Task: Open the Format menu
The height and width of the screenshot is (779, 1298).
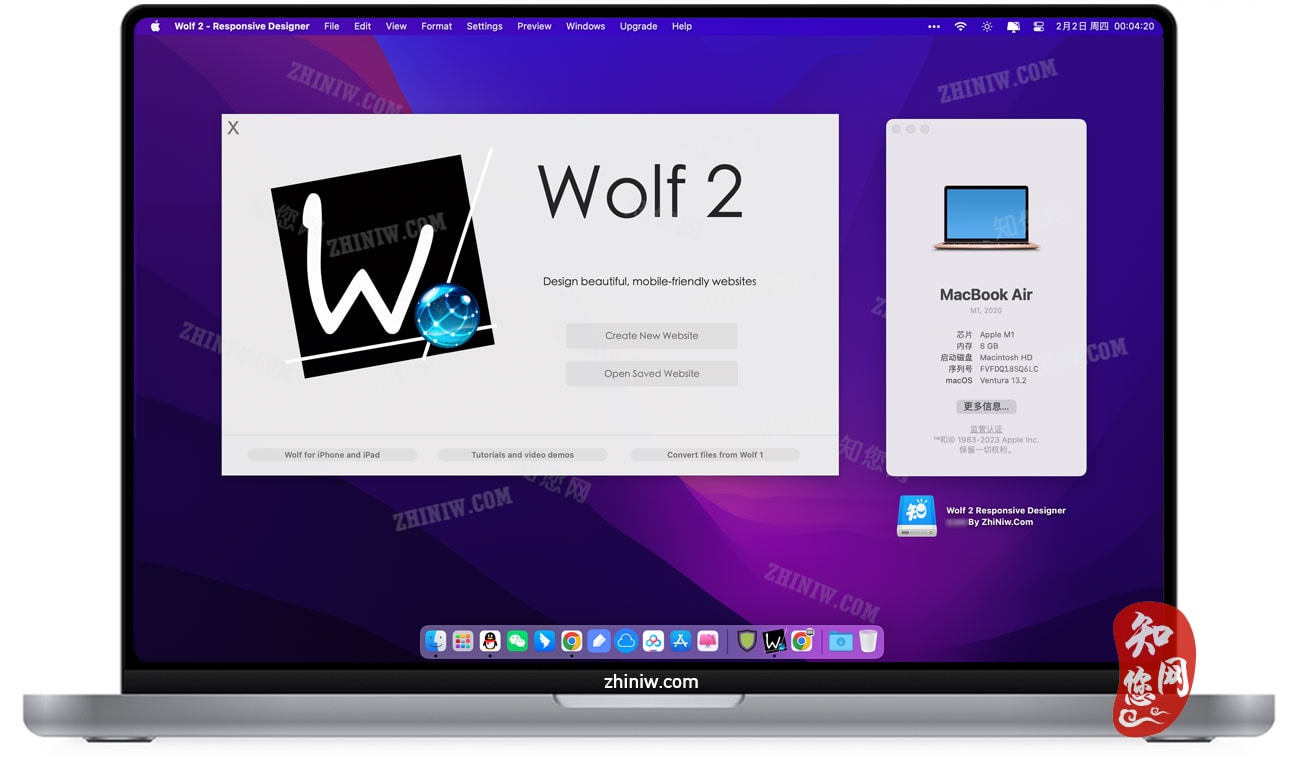Action: pos(436,26)
